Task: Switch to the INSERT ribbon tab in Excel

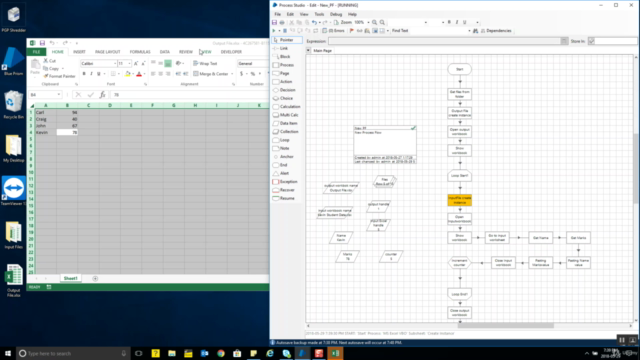Action: click(79, 52)
